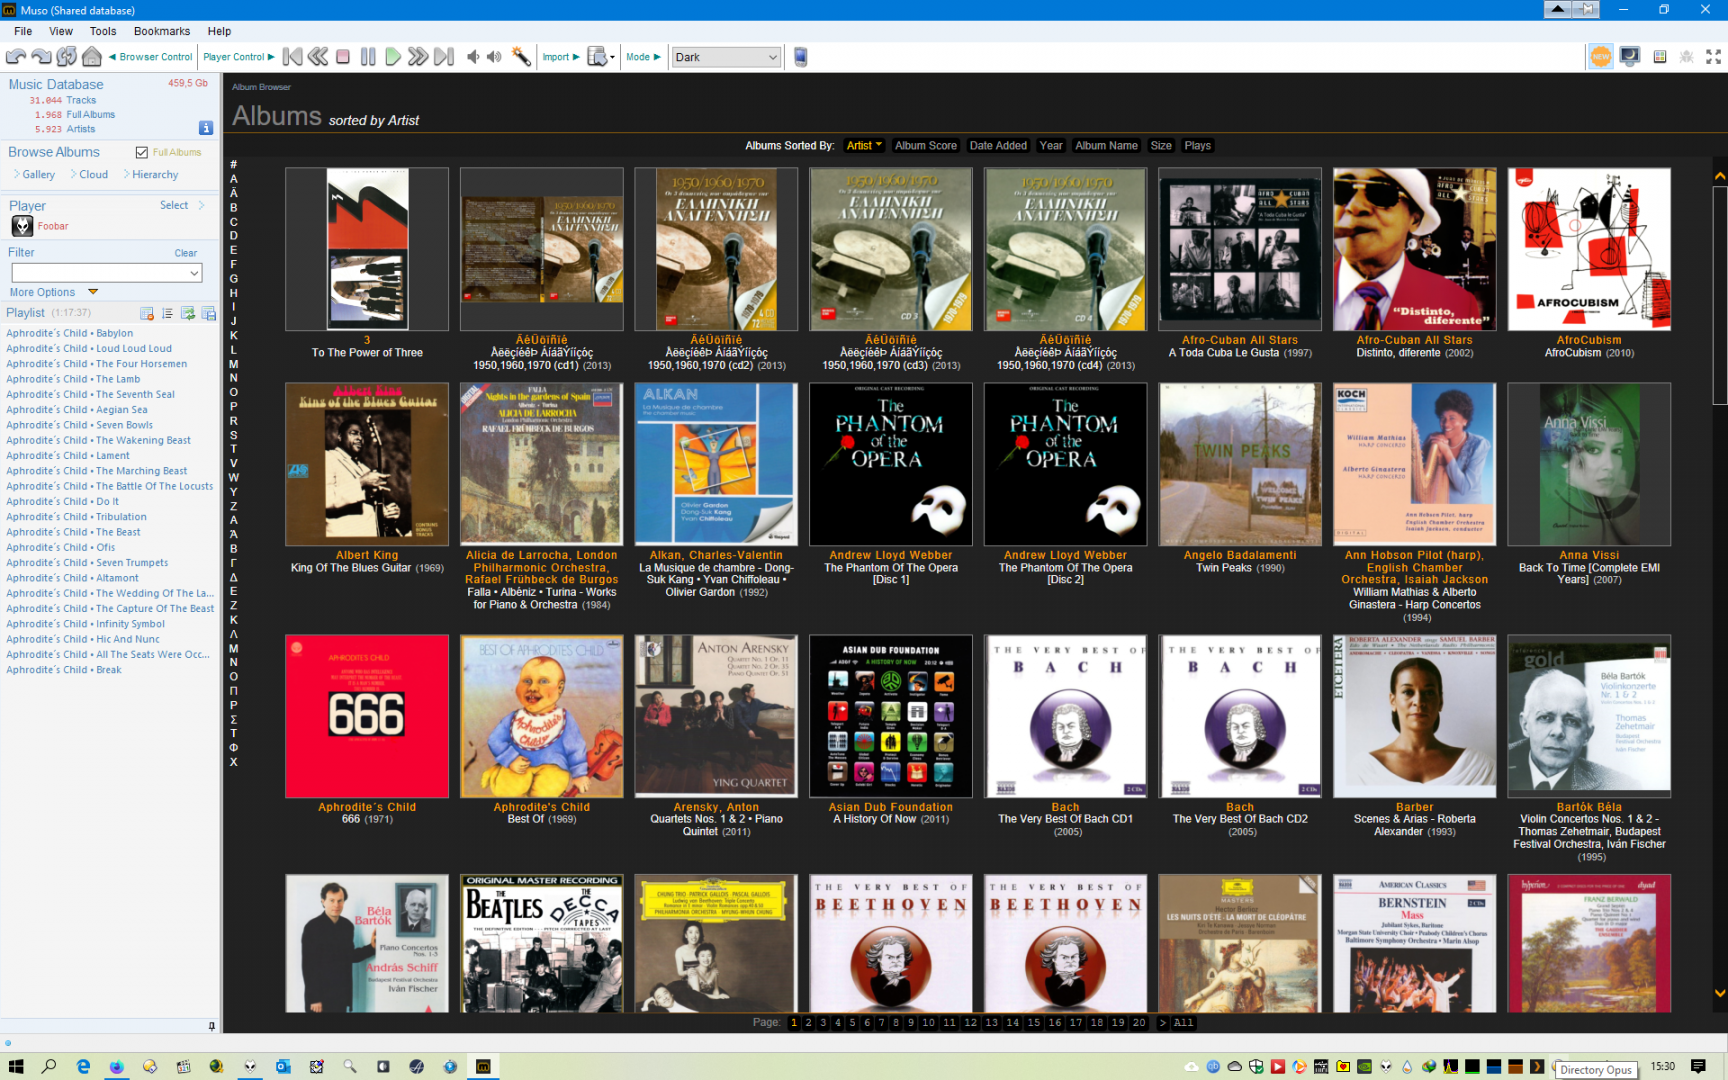Open the Hierarchy browse link
This screenshot has height=1080, width=1728.
point(155,175)
